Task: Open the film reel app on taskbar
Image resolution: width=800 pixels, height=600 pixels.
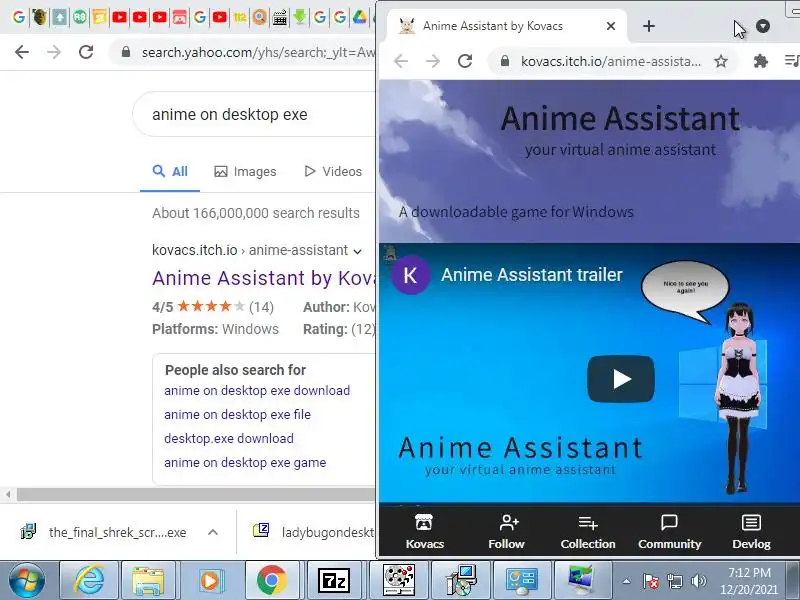Action: coord(398,580)
